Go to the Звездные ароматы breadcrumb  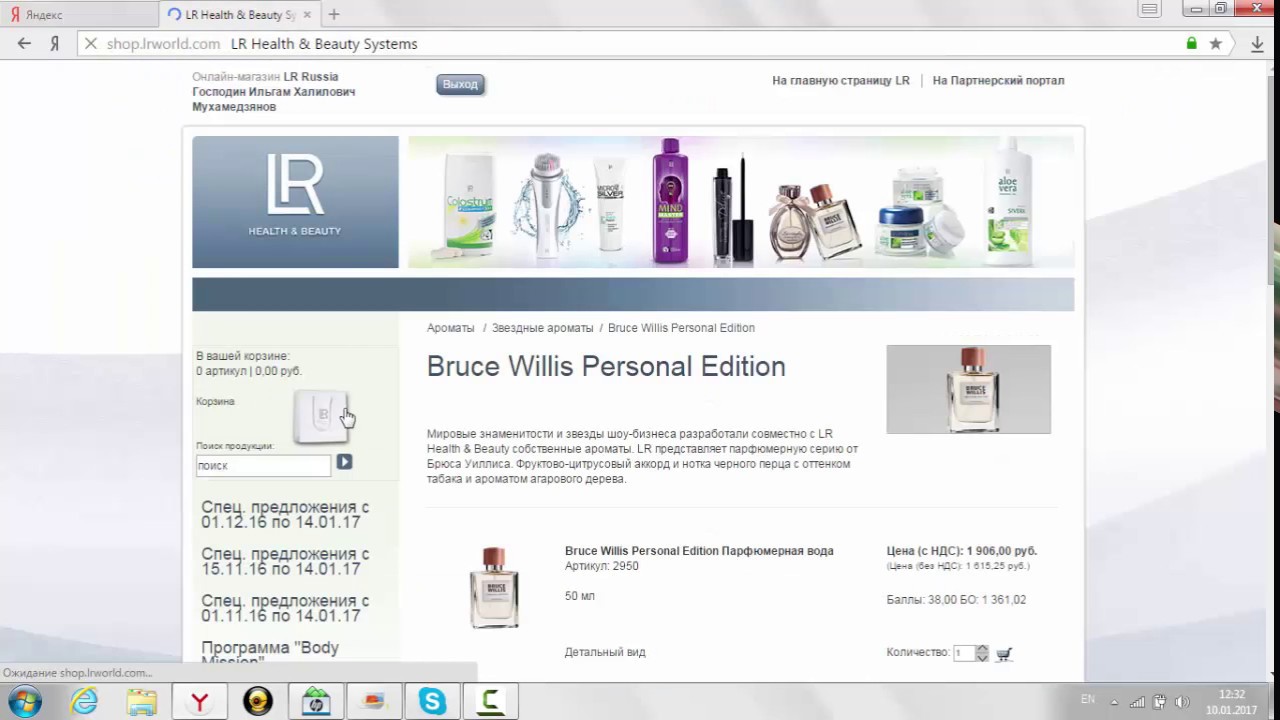click(x=542, y=328)
